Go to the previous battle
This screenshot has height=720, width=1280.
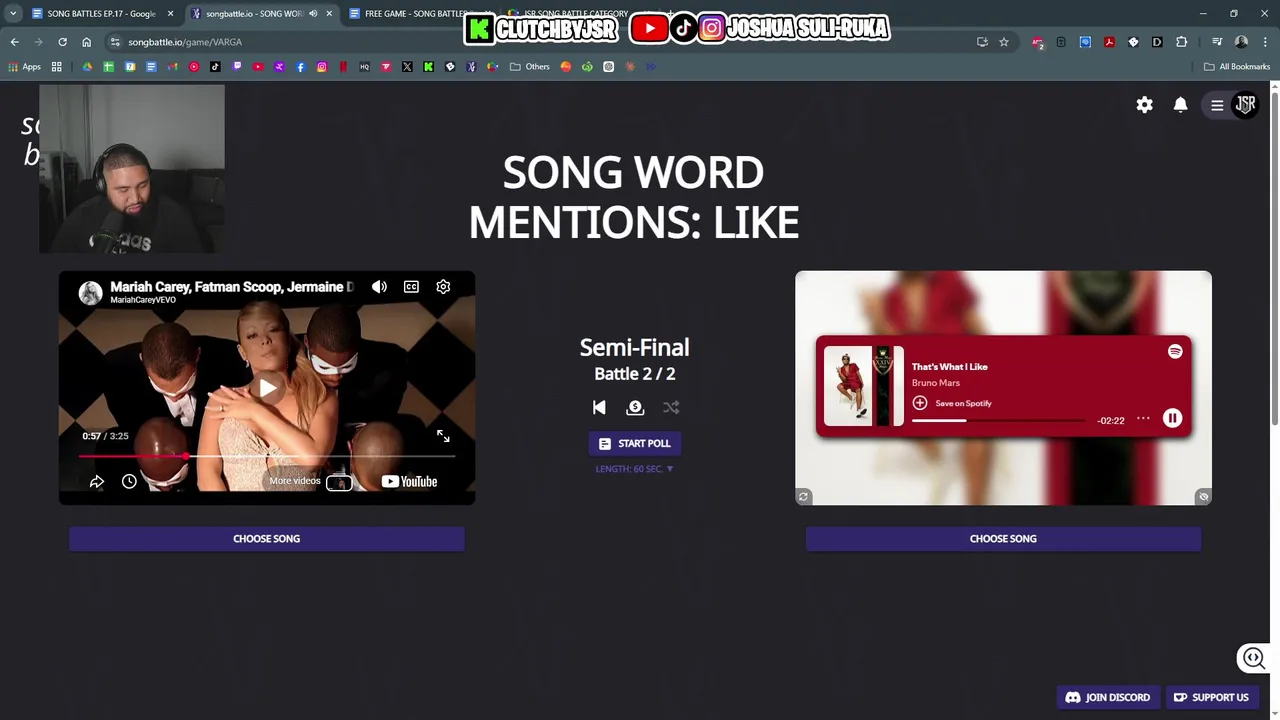[x=599, y=407]
